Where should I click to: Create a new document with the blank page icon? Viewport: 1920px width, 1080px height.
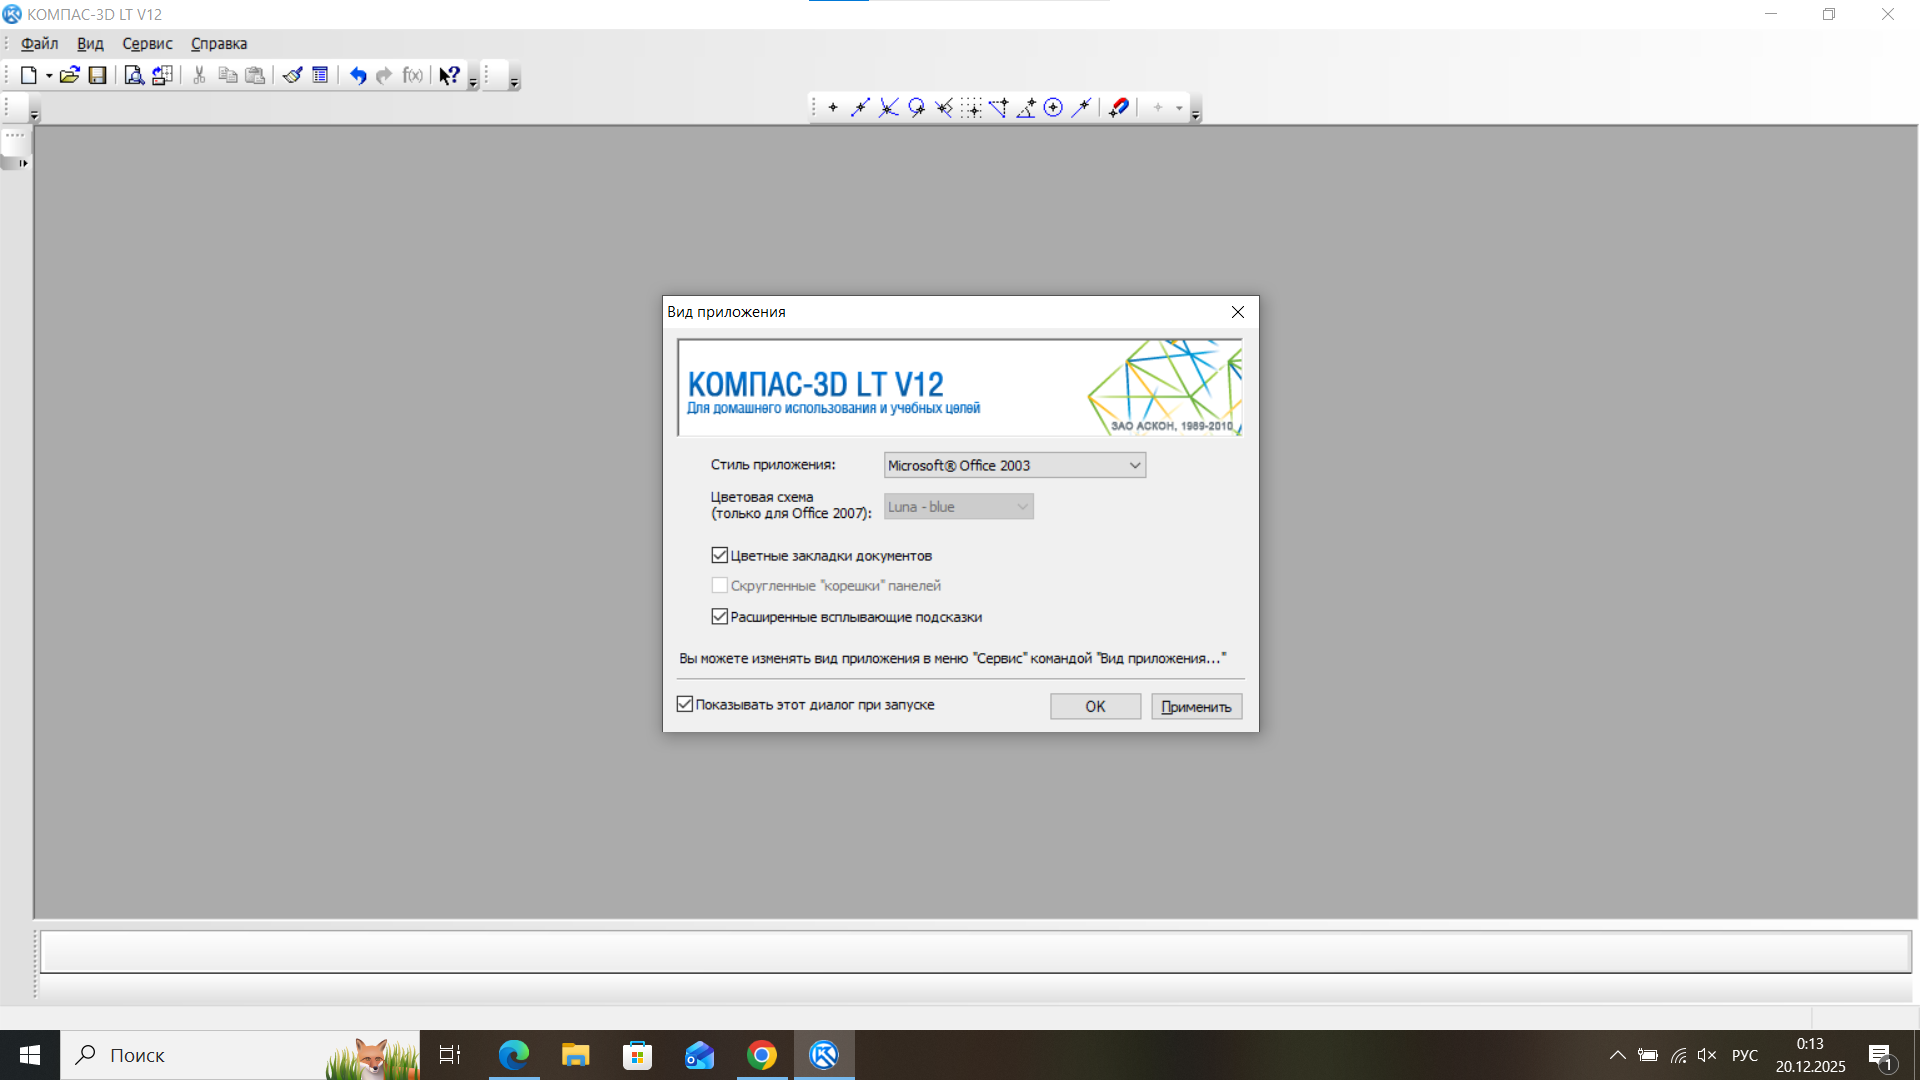[x=29, y=75]
